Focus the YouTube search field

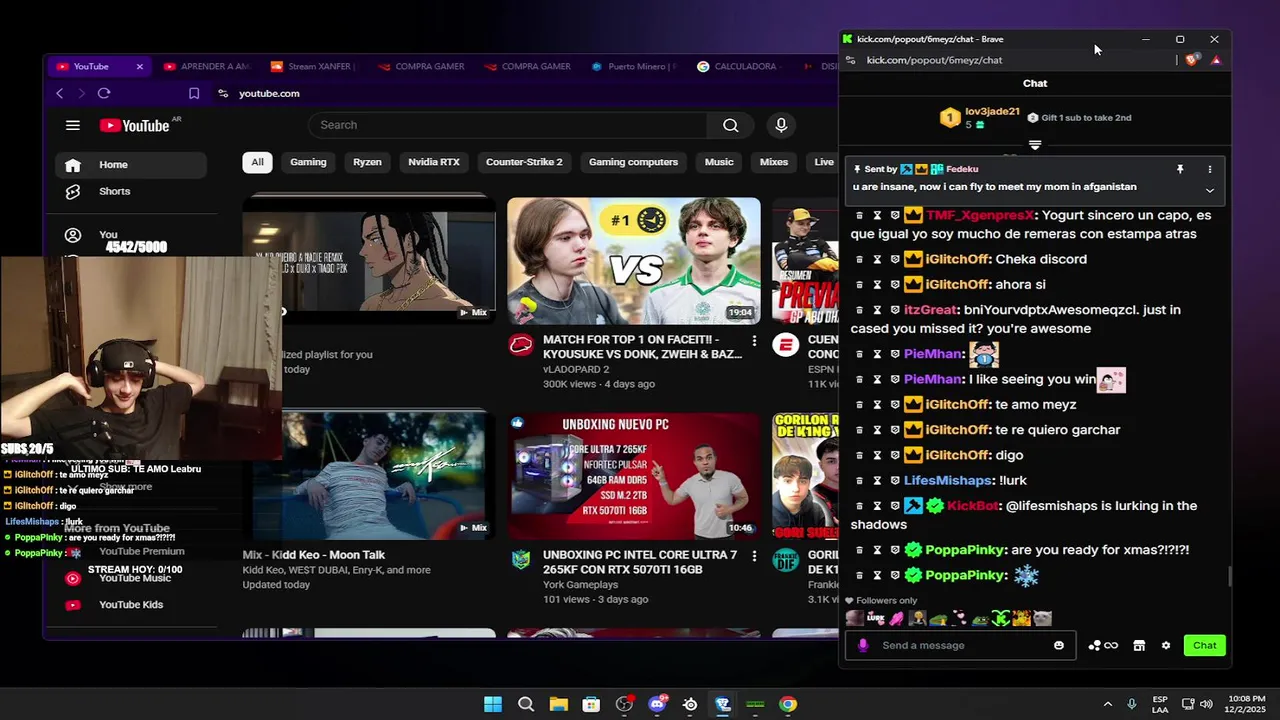pos(508,125)
